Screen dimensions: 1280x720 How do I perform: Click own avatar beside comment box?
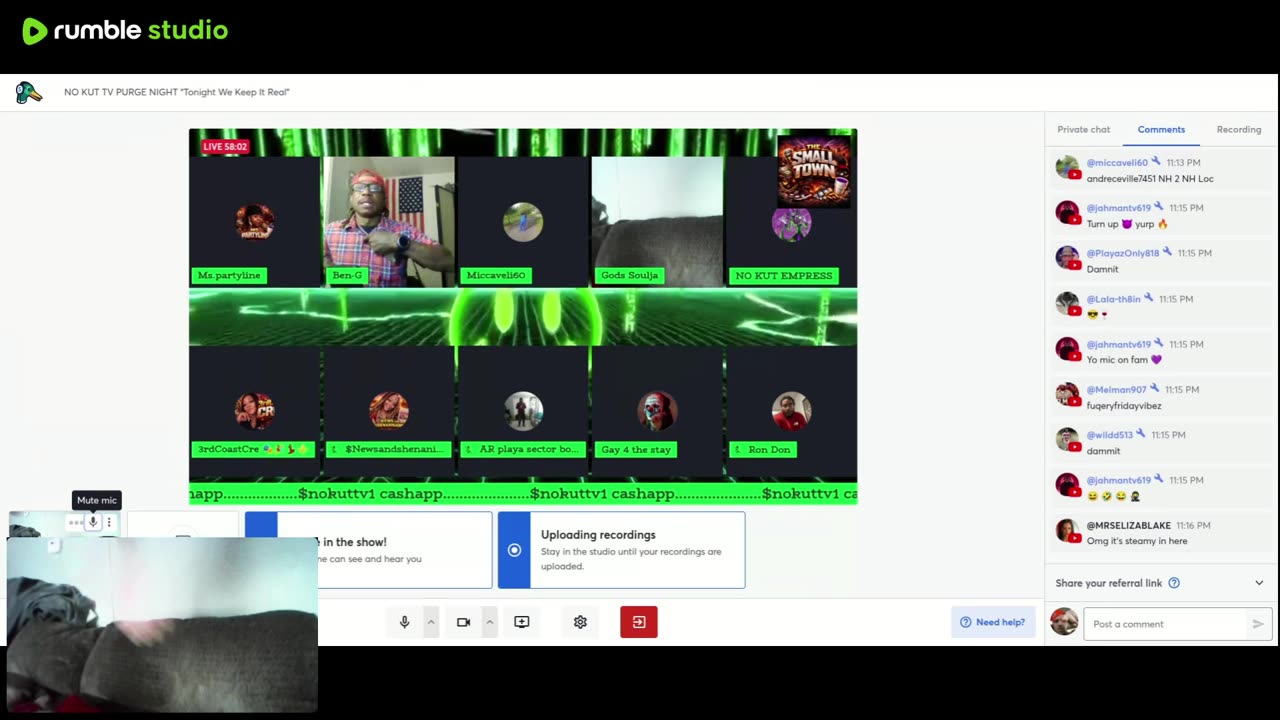click(x=1064, y=622)
